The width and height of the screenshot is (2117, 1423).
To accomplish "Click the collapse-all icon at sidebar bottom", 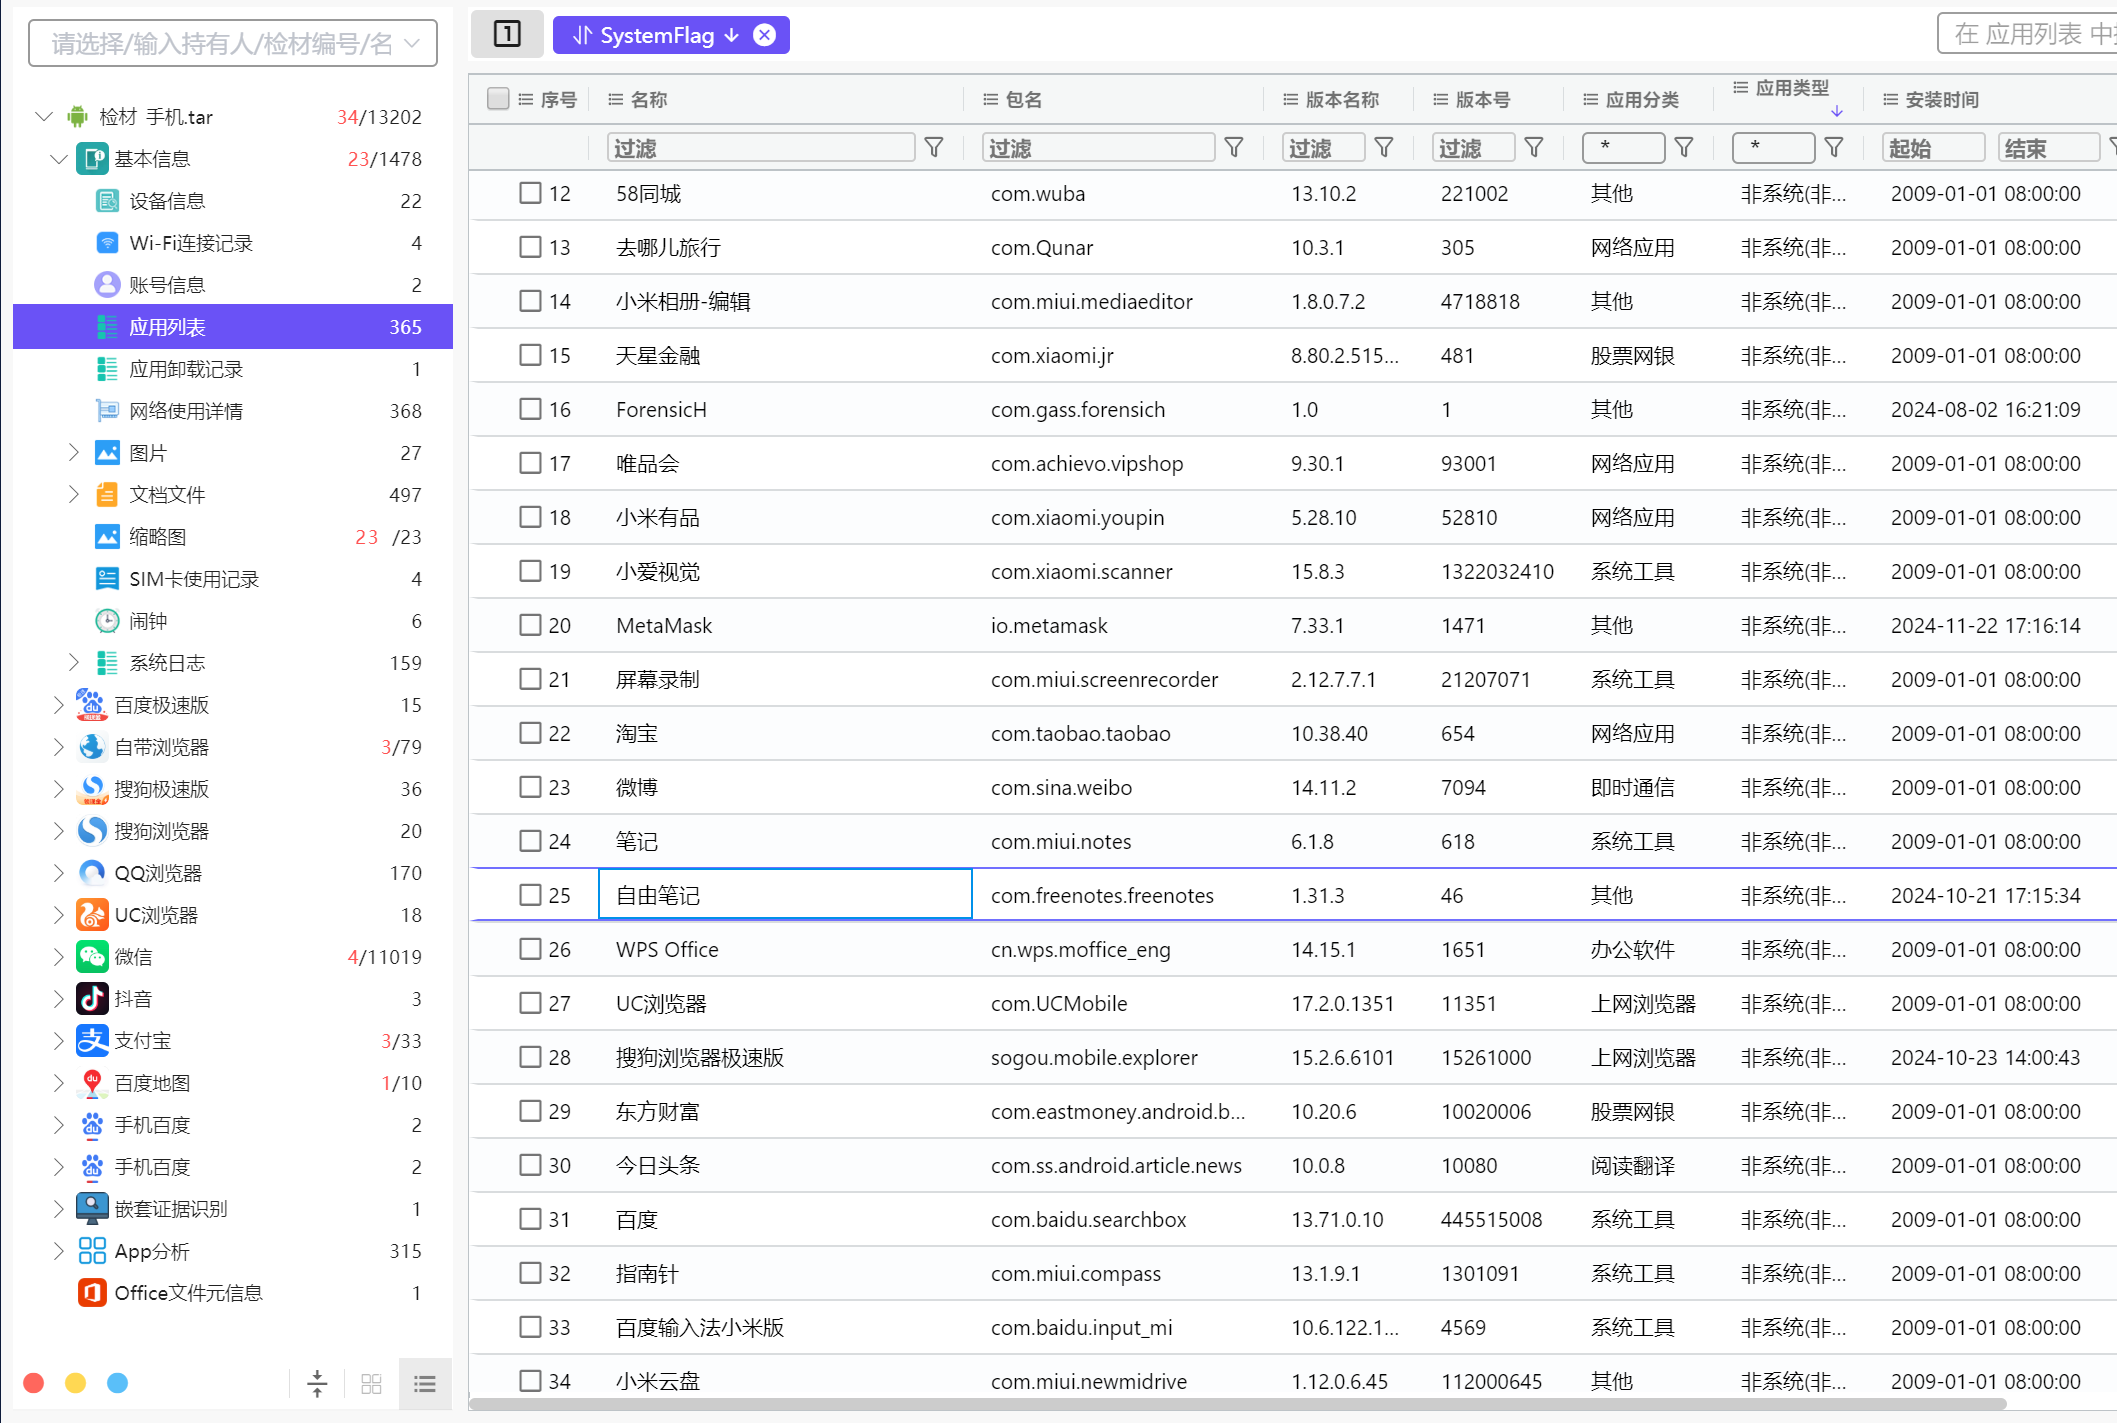I will [x=317, y=1383].
